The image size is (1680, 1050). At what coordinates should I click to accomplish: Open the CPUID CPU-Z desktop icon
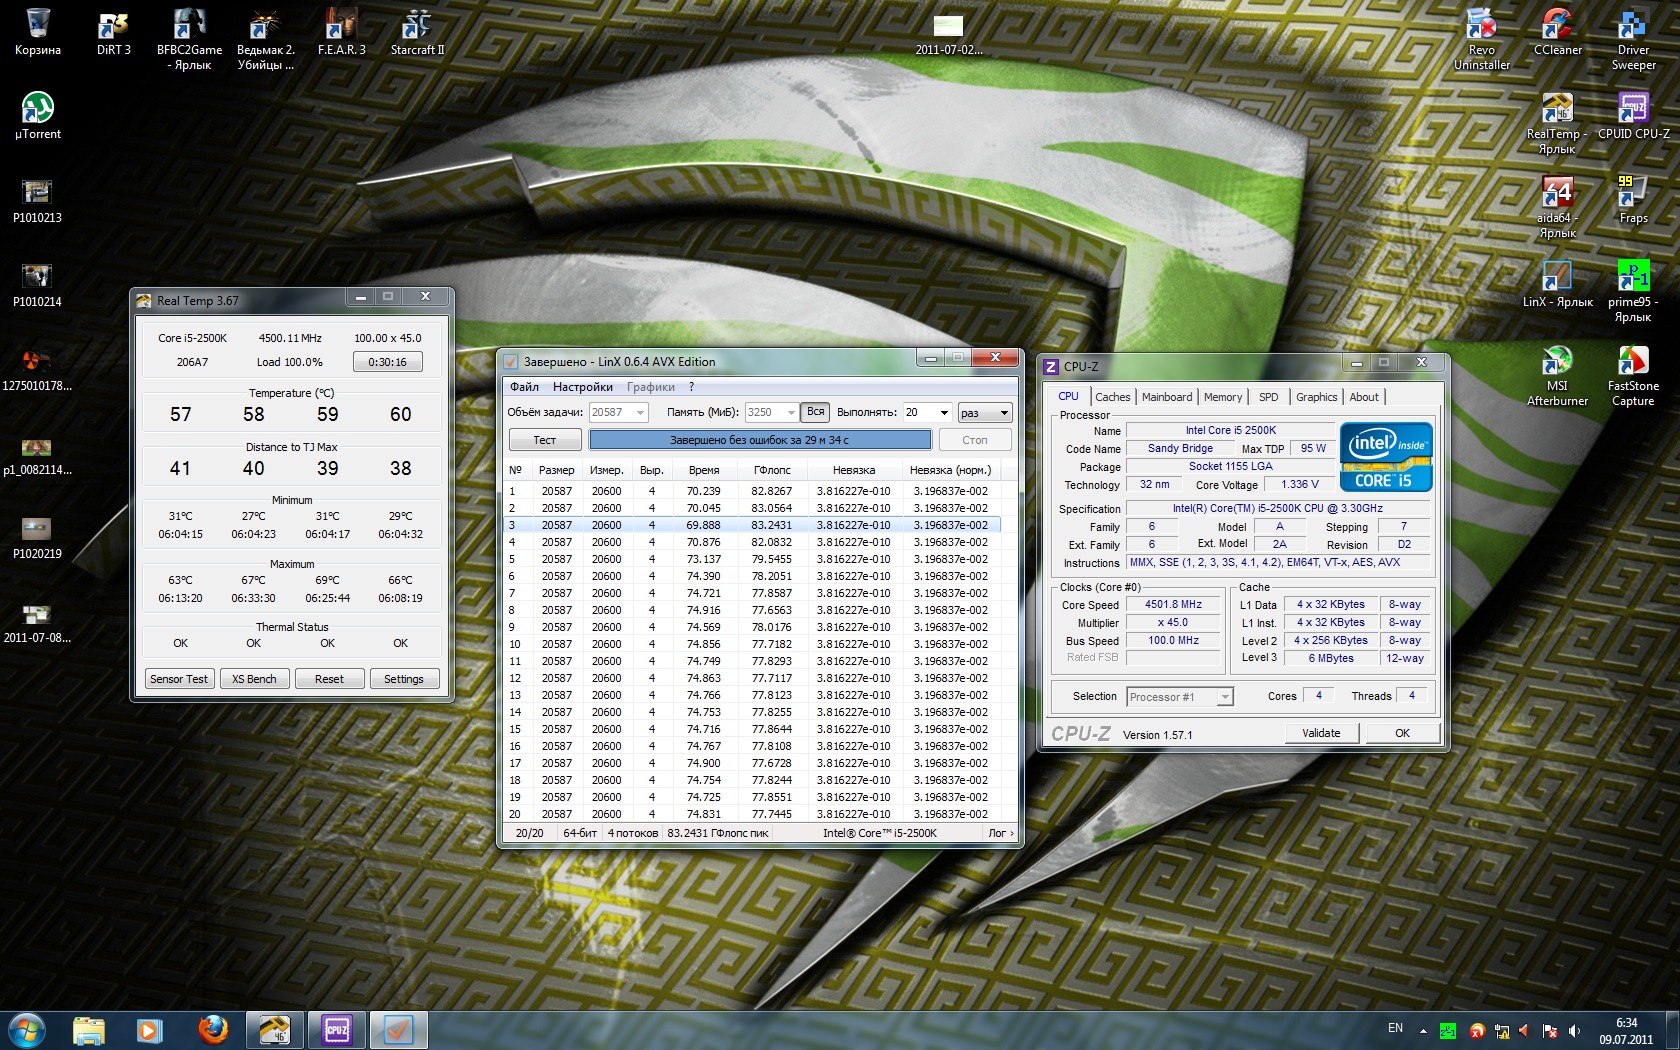tap(1634, 115)
